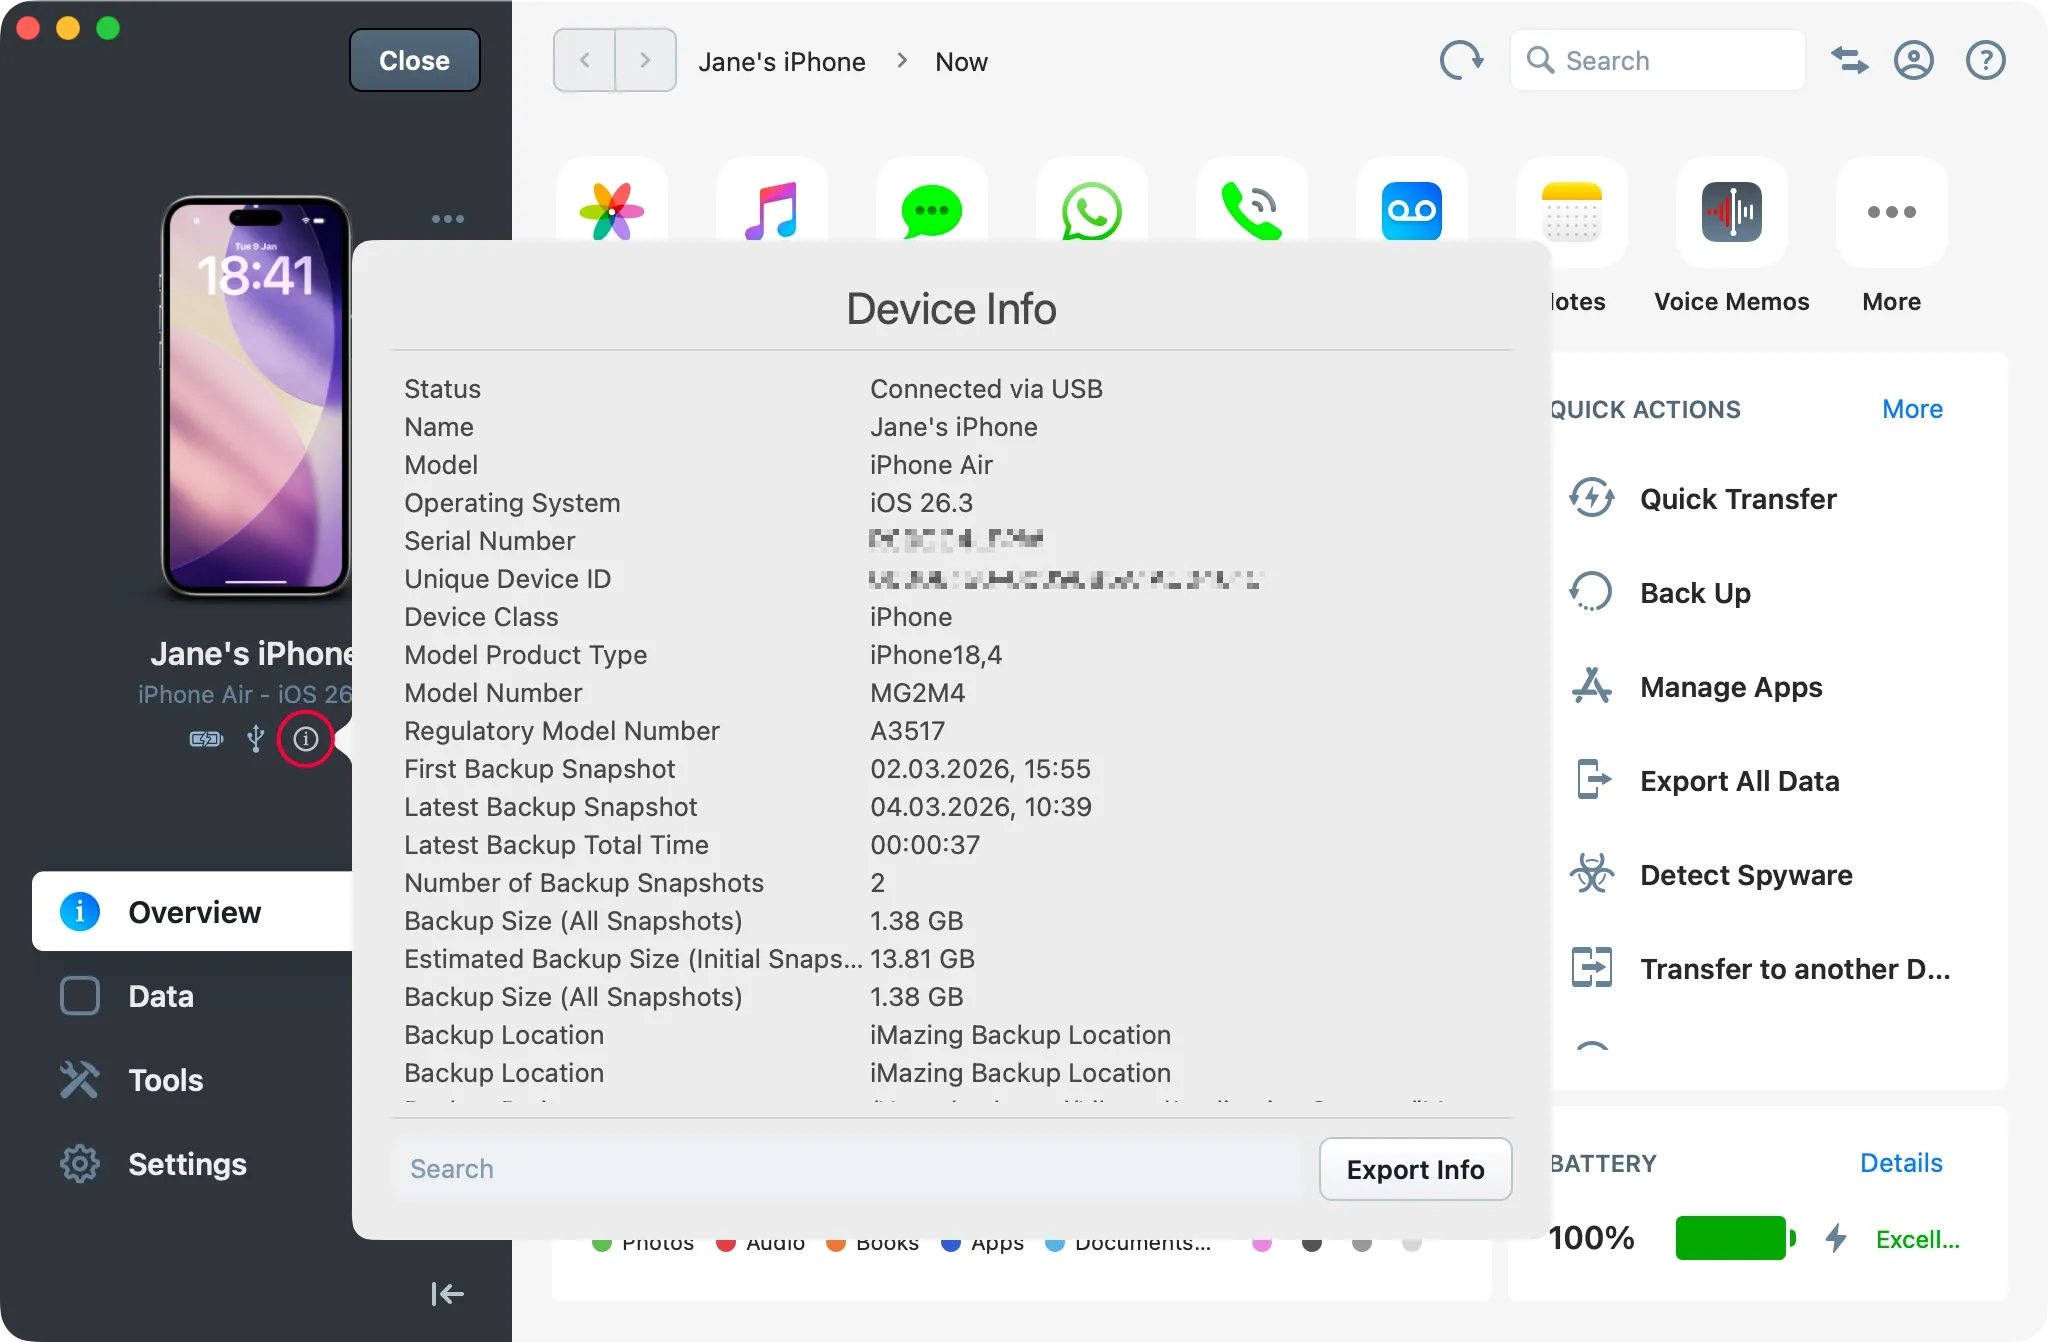
Task: Click the refresh icon in the toolbar
Action: 1460,60
